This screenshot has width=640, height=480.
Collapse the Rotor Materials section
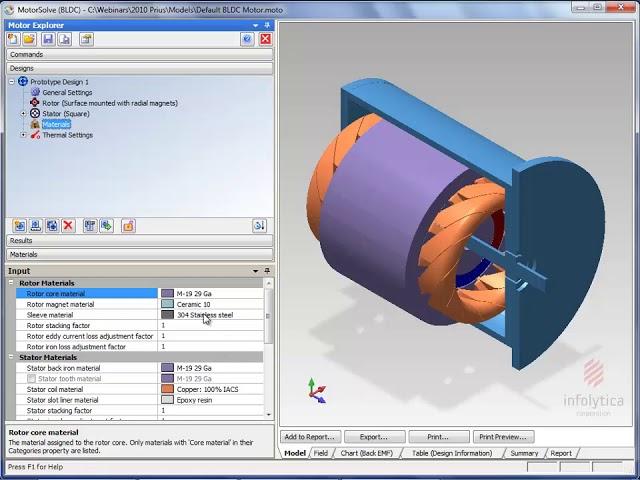pos(12,283)
